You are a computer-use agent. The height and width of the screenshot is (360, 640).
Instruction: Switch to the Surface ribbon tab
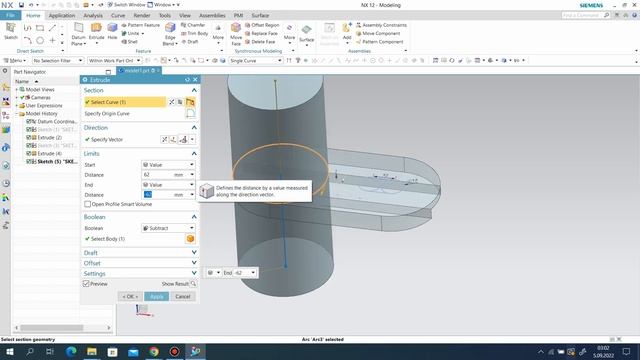point(260,16)
